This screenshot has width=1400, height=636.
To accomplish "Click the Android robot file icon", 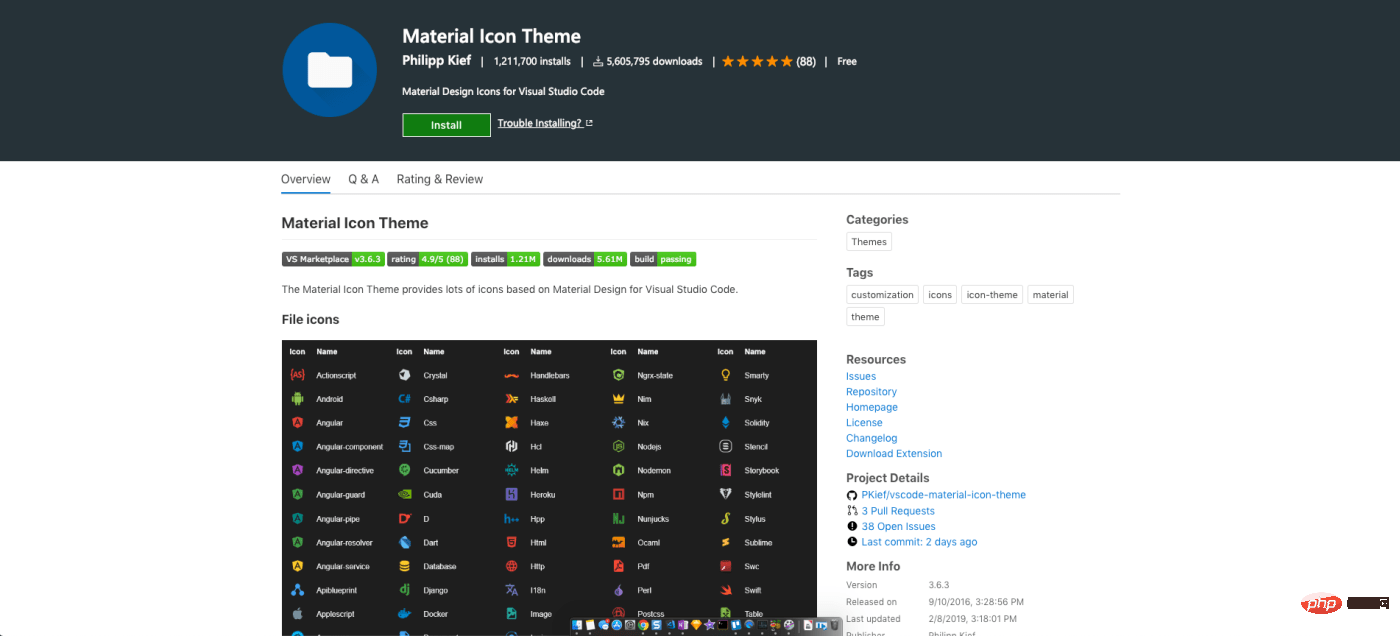I will (297, 399).
